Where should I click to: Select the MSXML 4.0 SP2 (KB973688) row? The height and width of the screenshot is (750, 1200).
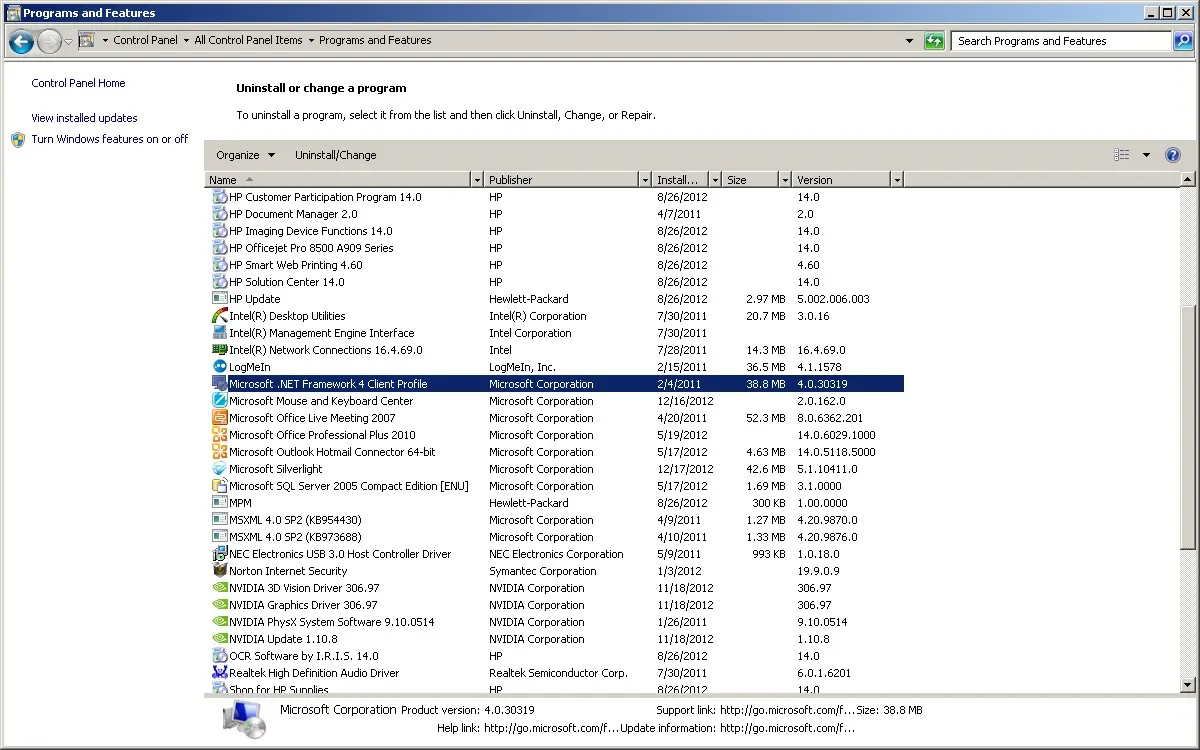tap(556, 537)
